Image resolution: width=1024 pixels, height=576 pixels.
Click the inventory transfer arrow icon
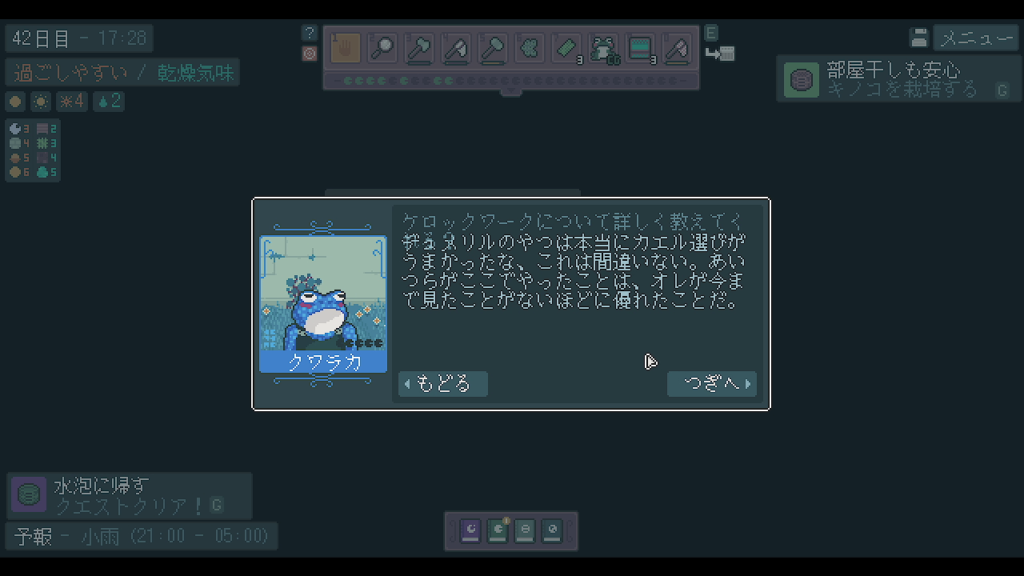720,54
